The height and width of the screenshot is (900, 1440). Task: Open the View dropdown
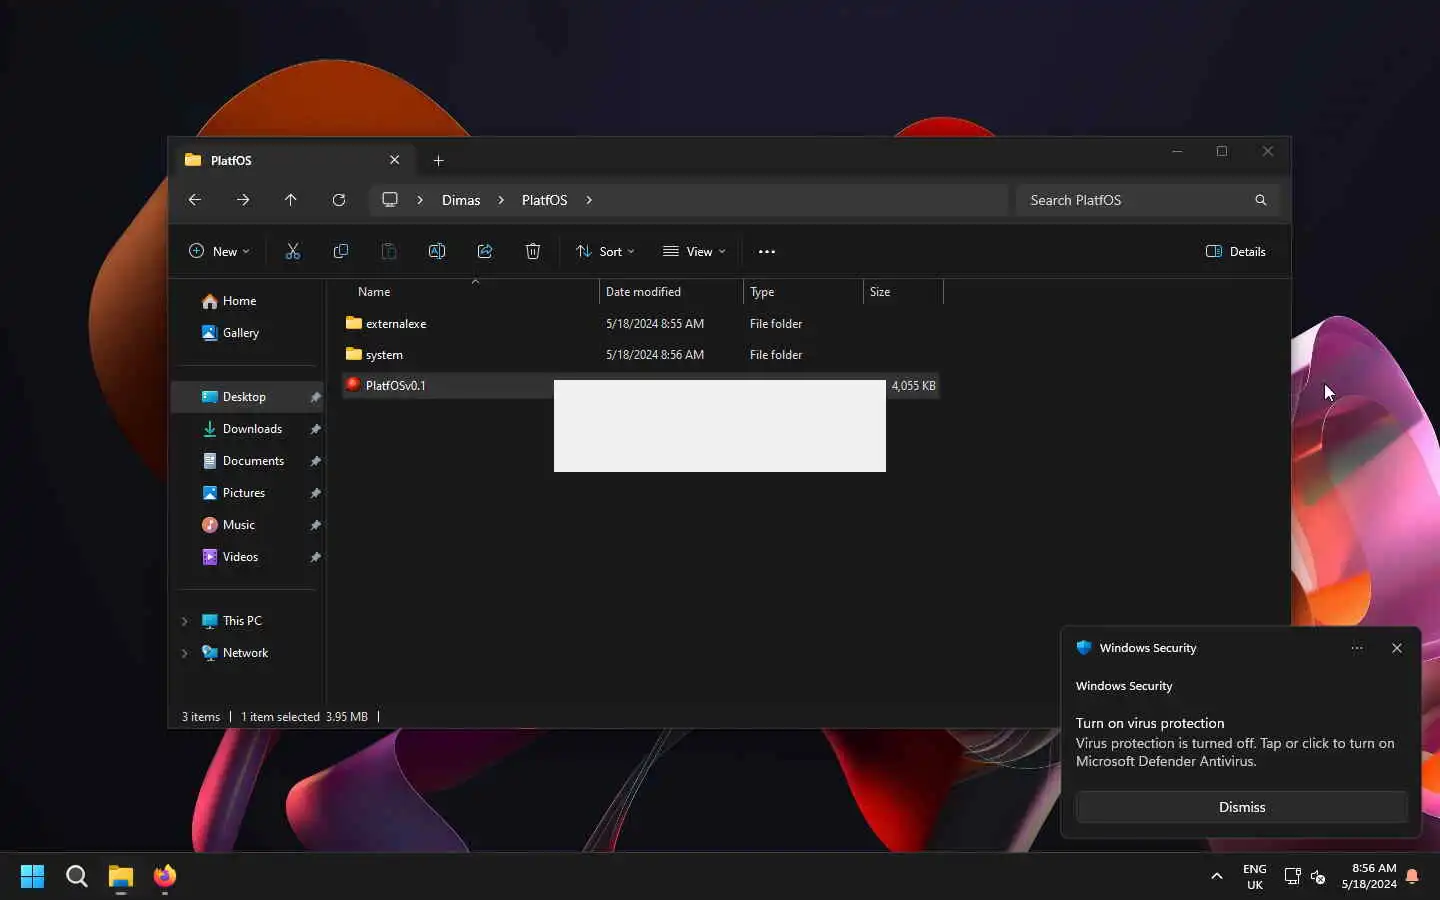[x=694, y=251]
